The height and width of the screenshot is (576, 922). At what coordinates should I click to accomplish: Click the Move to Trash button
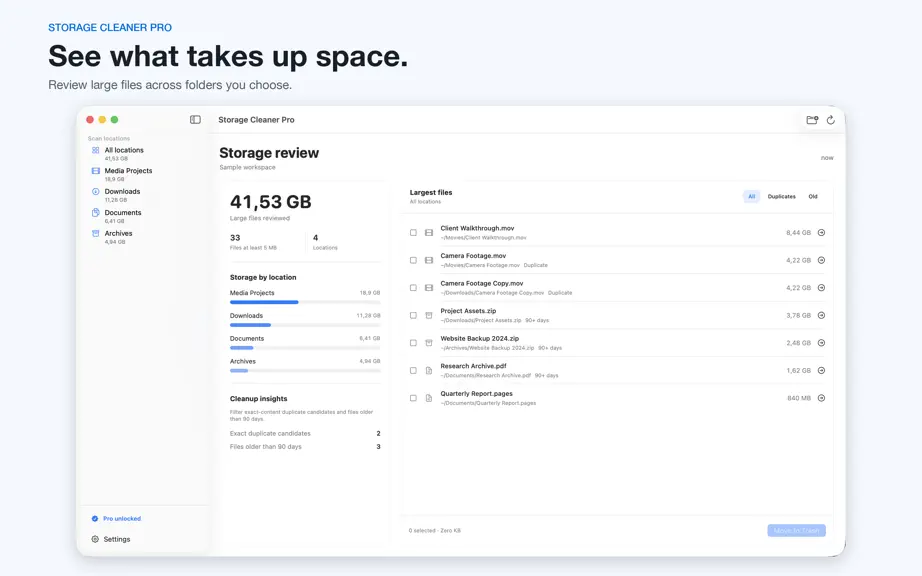pyautogui.click(x=796, y=531)
